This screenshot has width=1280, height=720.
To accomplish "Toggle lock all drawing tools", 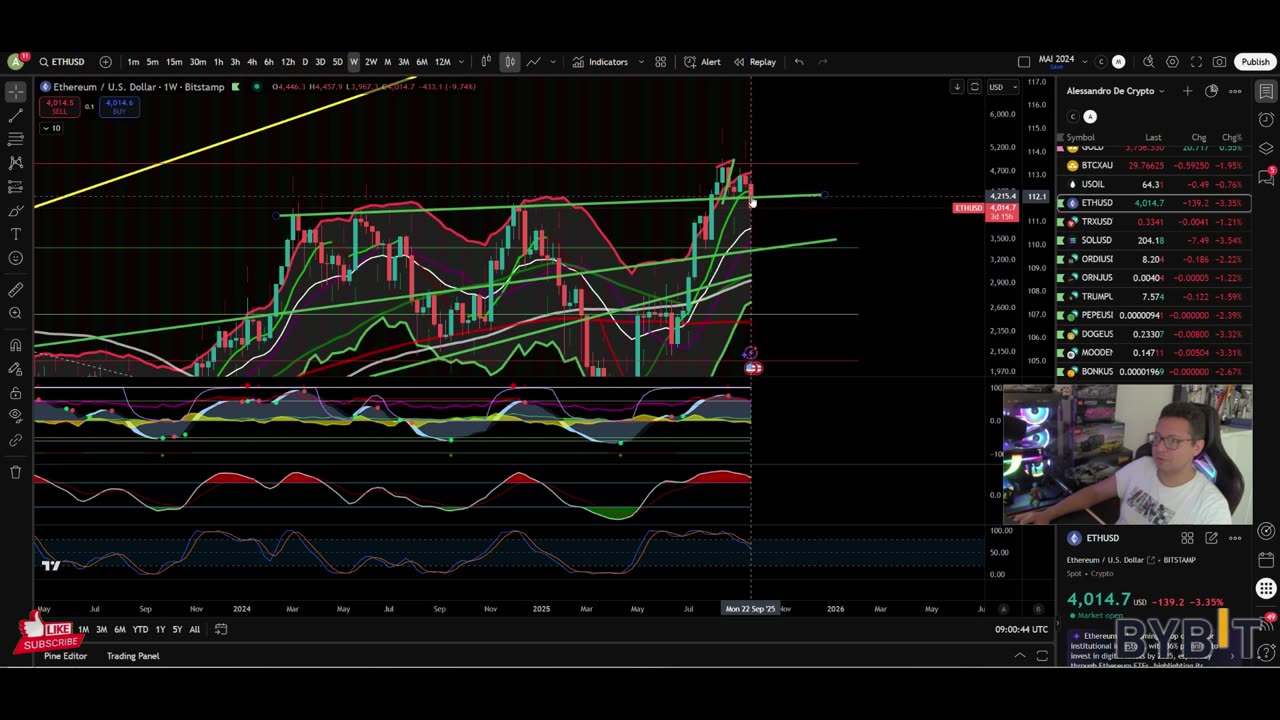I will tap(16, 392).
